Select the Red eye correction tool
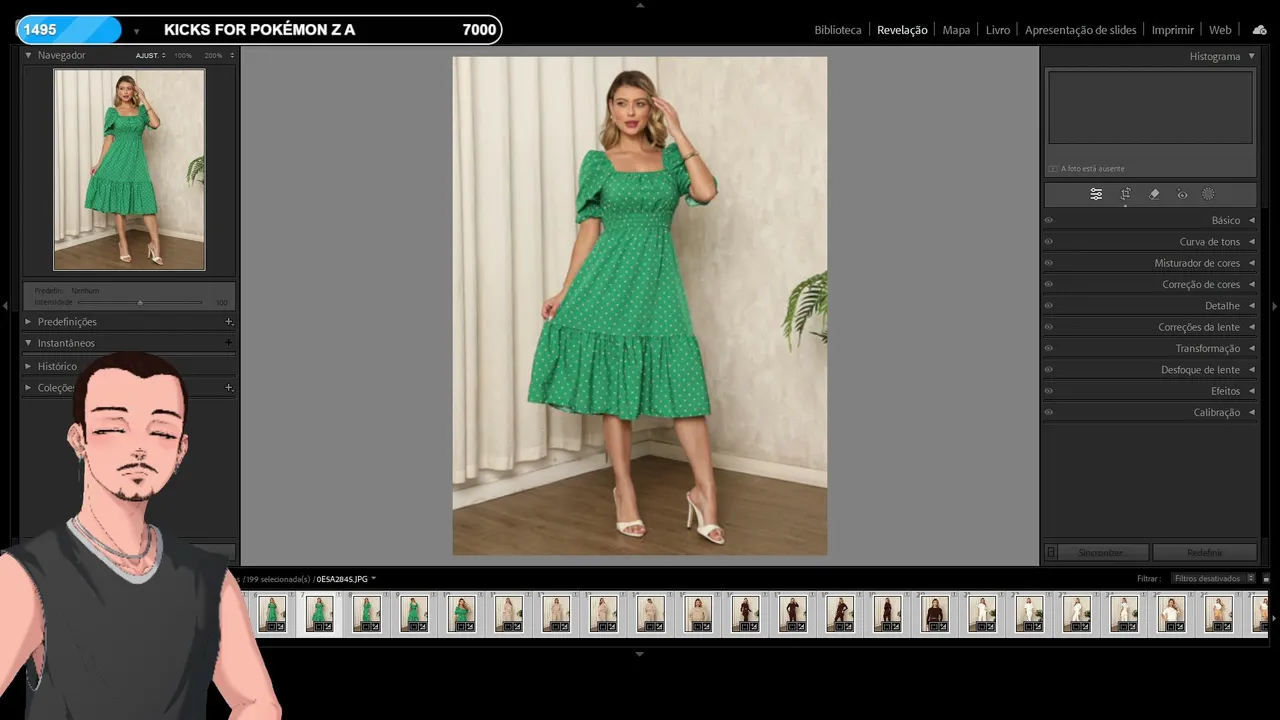The height and width of the screenshot is (720, 1280). pyautogui.click(x=1182, y=194)
